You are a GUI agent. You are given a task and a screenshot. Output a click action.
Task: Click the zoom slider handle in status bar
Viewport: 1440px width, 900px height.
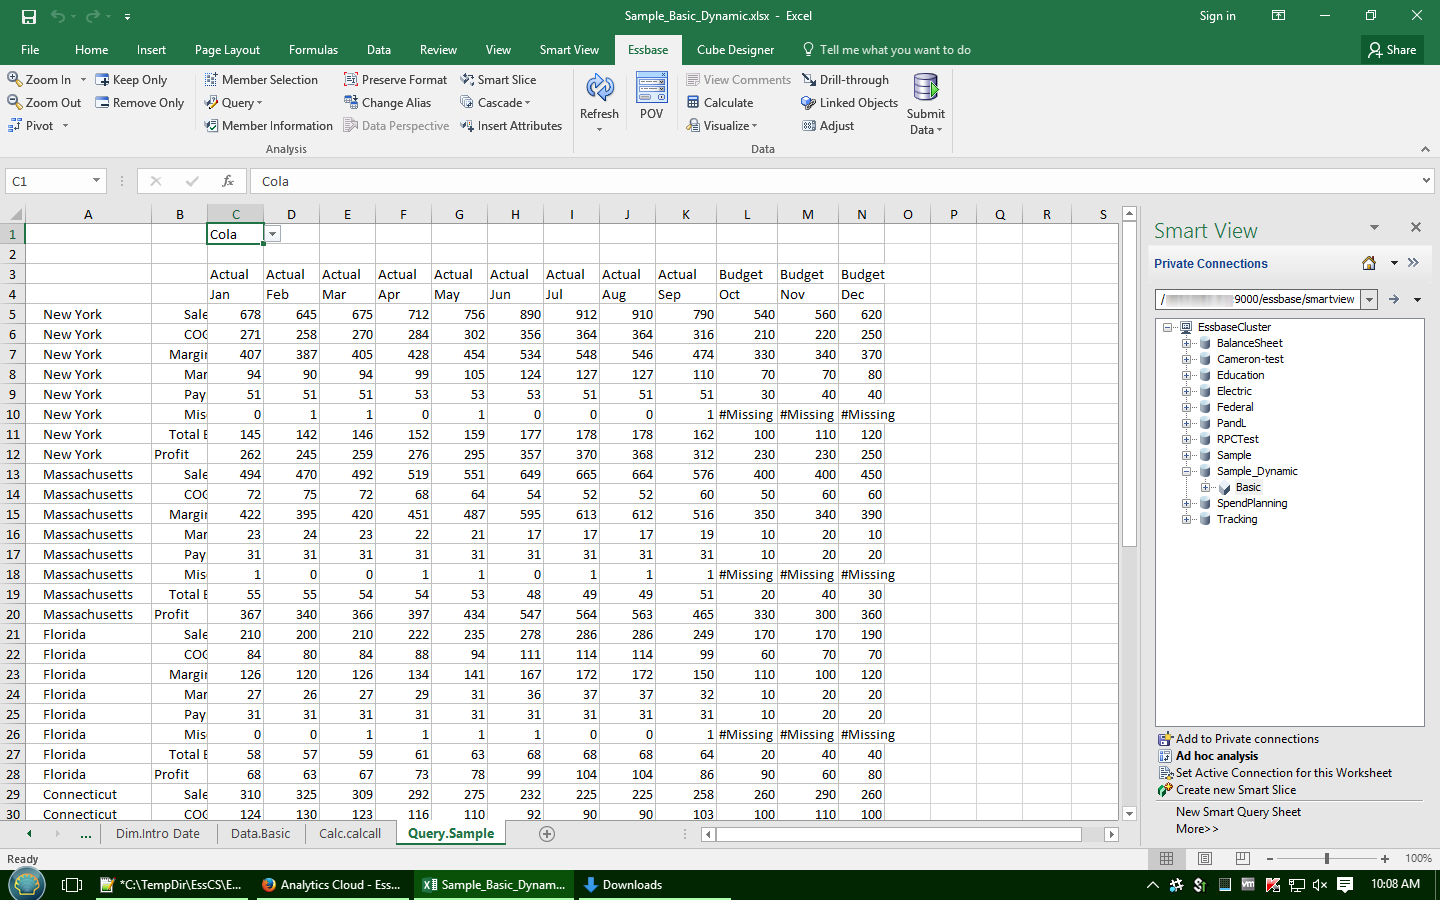[x=1326, y=858]
